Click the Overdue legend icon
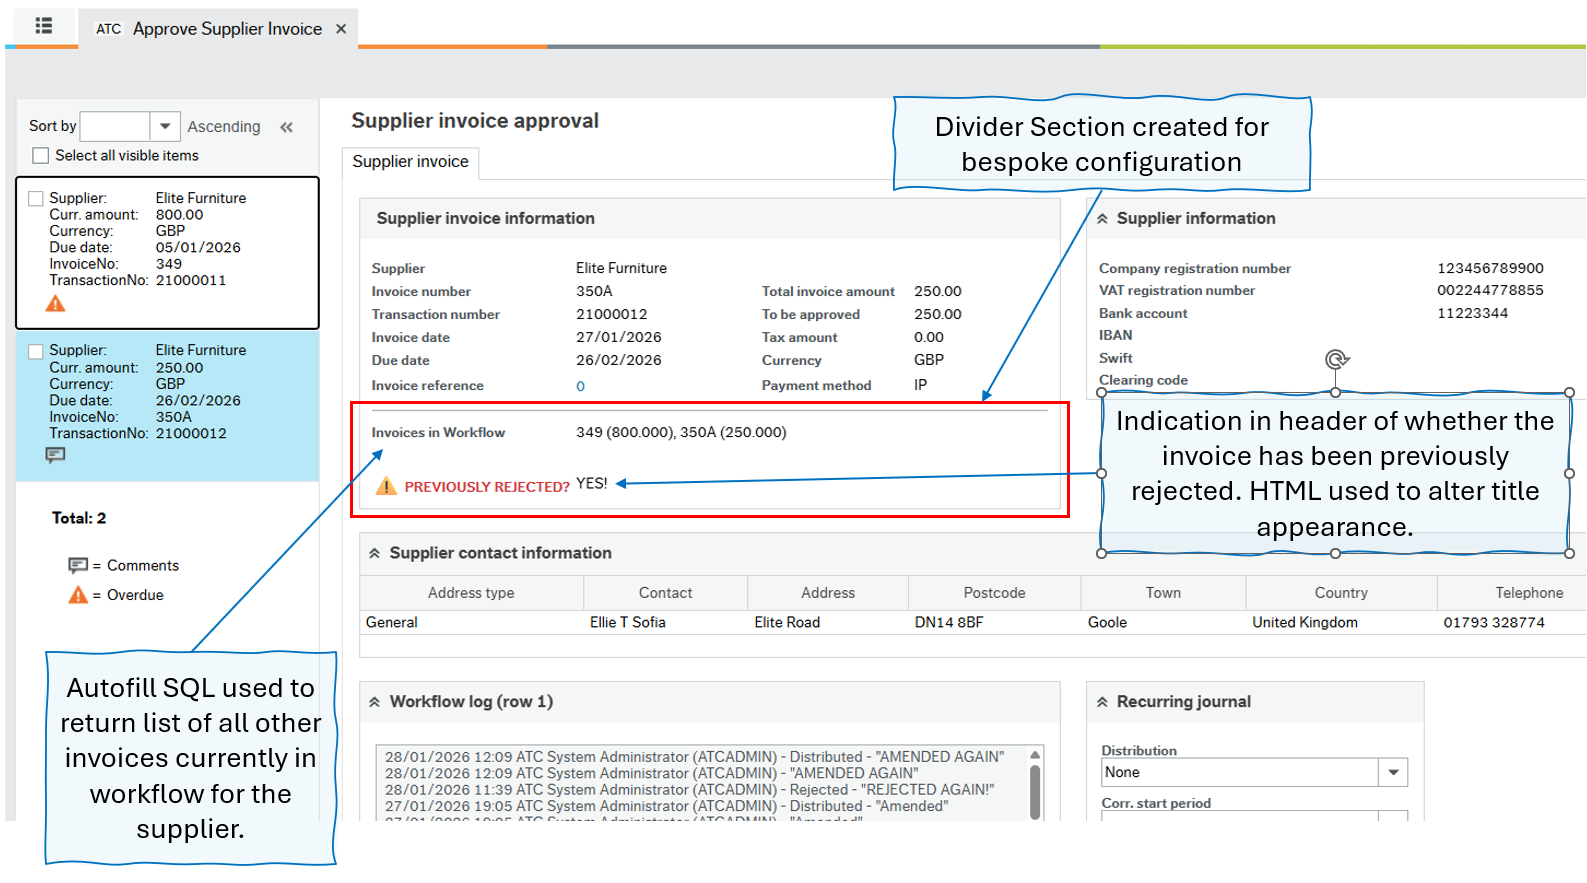 coord(77,595)
